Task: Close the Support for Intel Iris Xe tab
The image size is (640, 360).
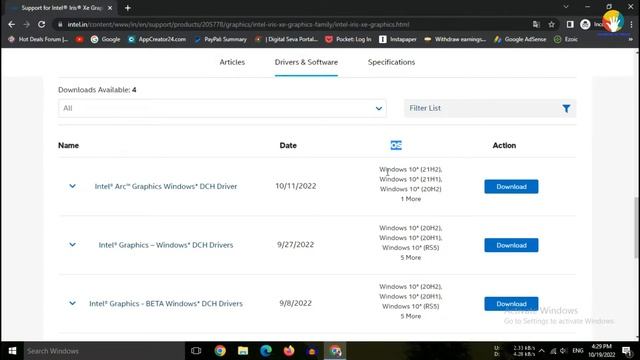Action: (110, 8)
